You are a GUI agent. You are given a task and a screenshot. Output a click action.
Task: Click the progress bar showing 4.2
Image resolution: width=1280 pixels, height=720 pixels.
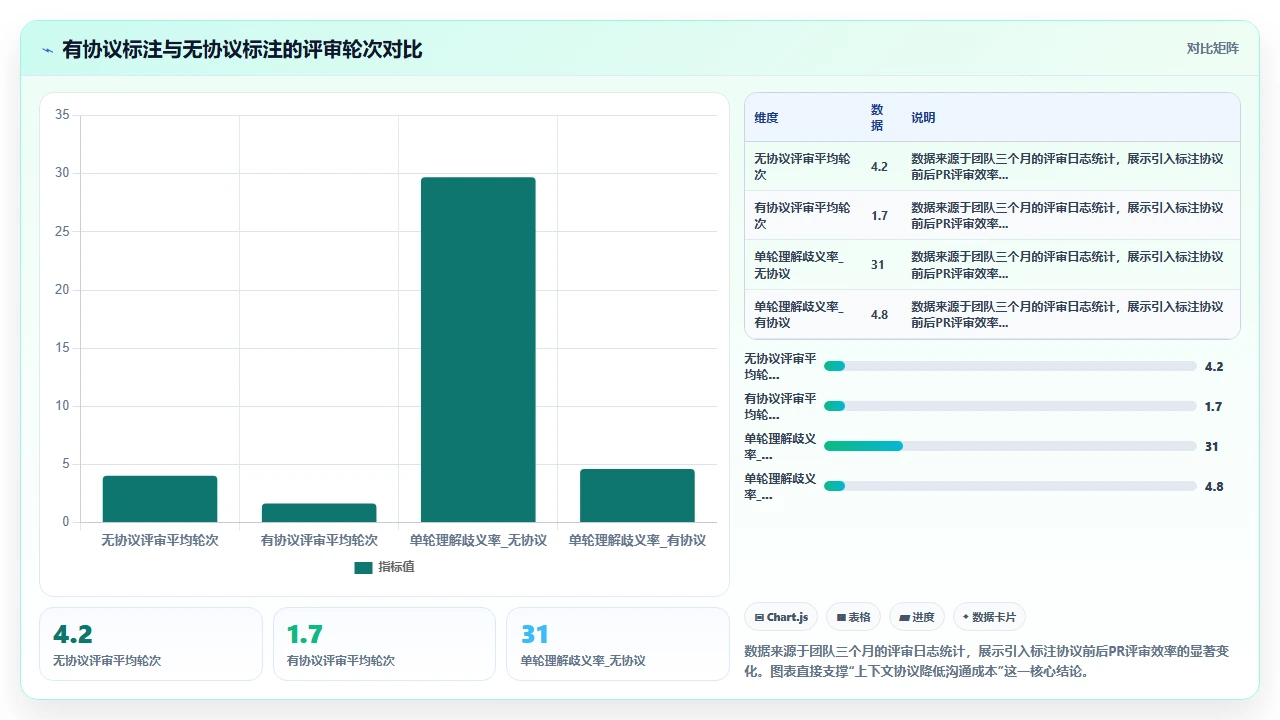coord(1010,366)
